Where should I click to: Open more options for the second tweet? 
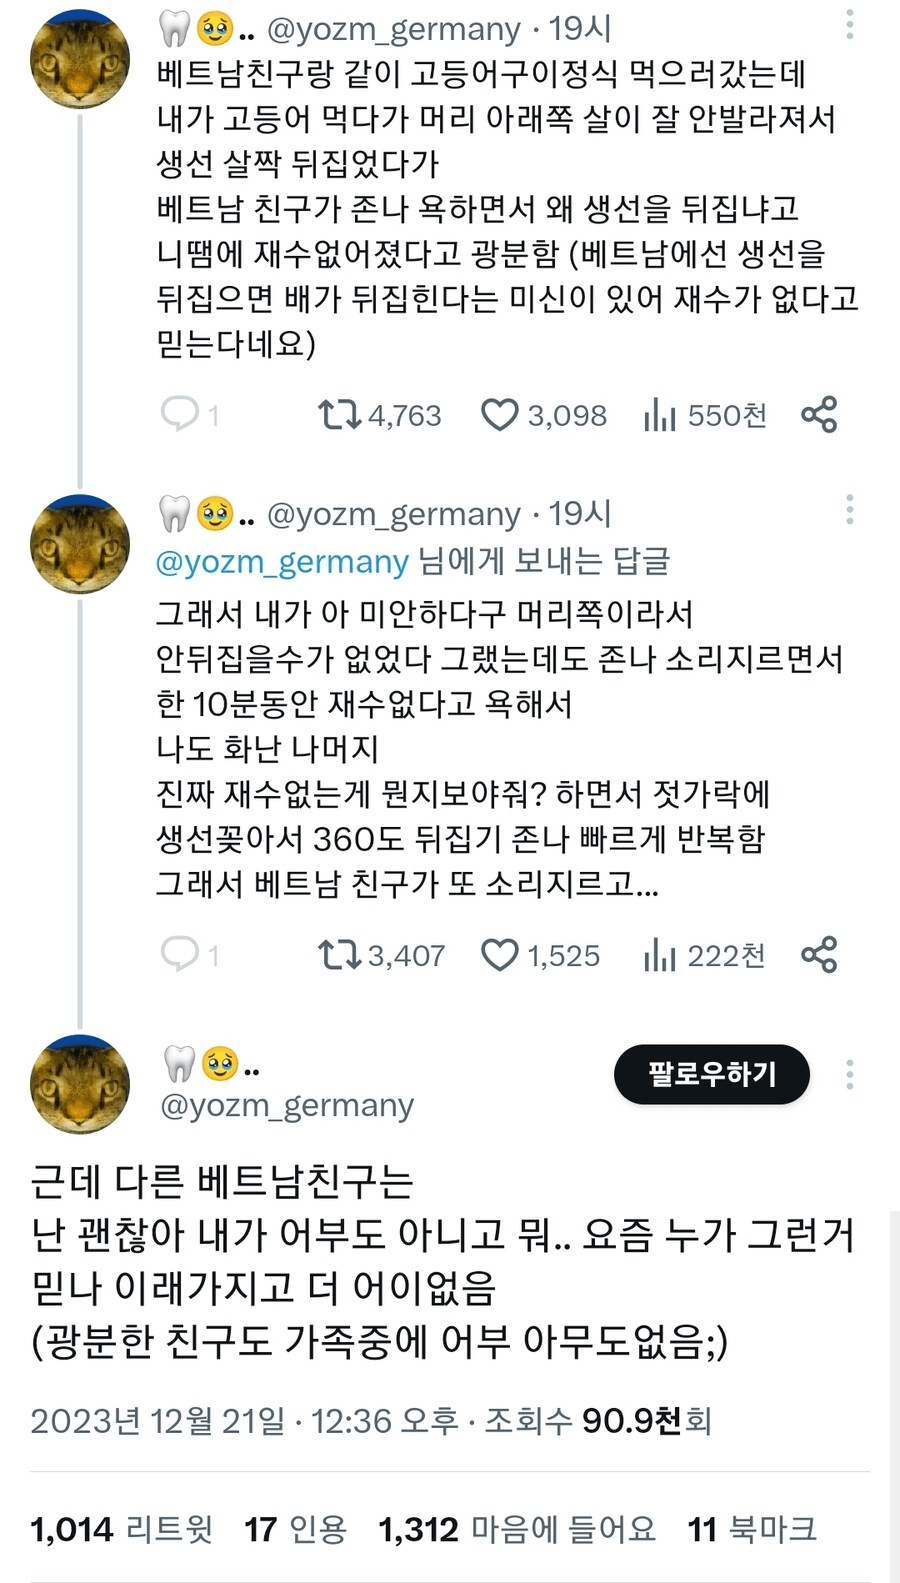pyautogui.click(x=849, y=509)
